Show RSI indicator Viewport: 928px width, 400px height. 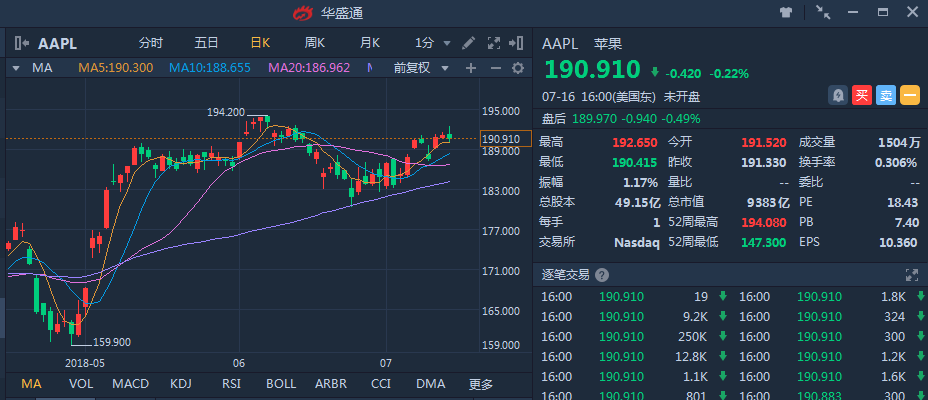click(x=231, y=384)
